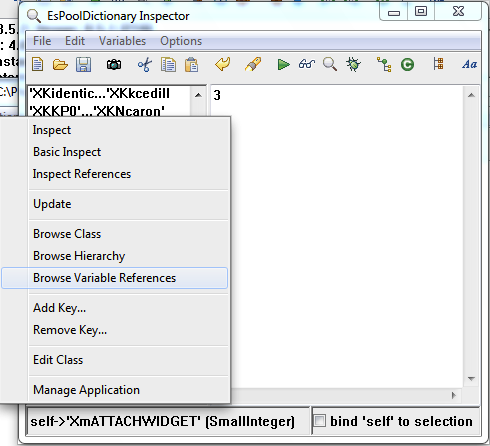Click the Save floppy disk icon
The image size is (490, 446).
(x=83, y=64)
